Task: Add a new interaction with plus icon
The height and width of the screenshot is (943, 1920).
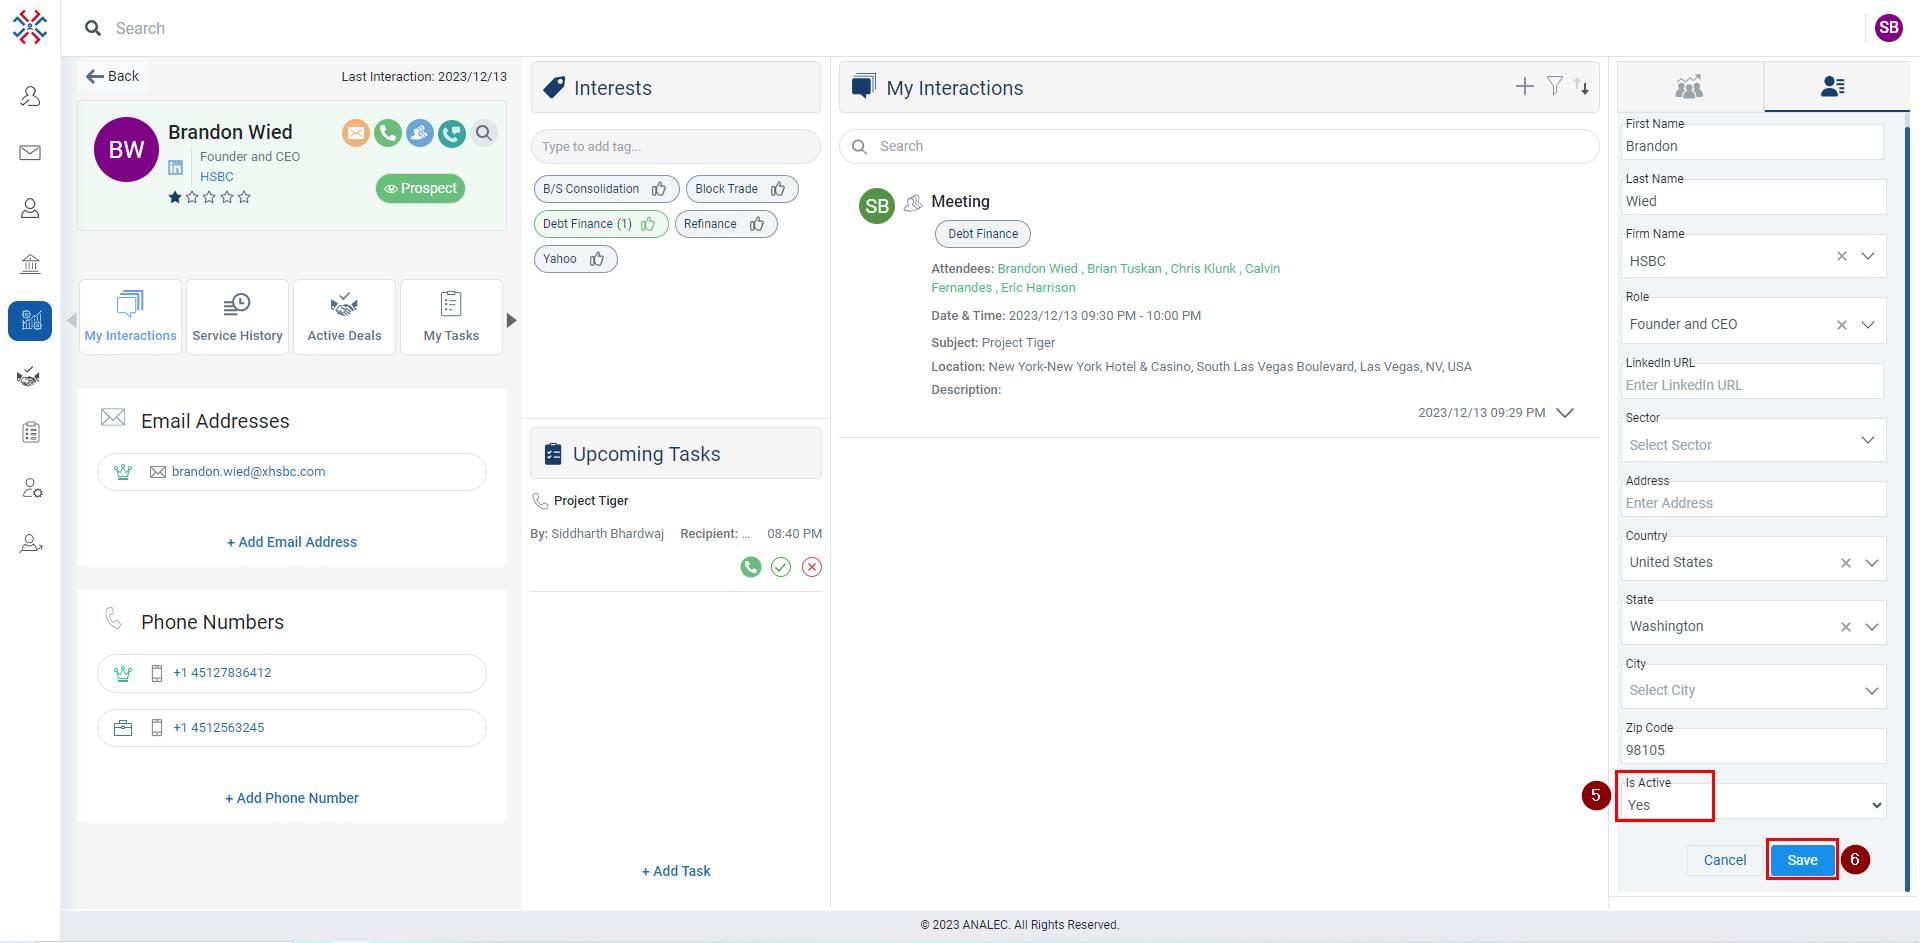Action: (1525, 87)
